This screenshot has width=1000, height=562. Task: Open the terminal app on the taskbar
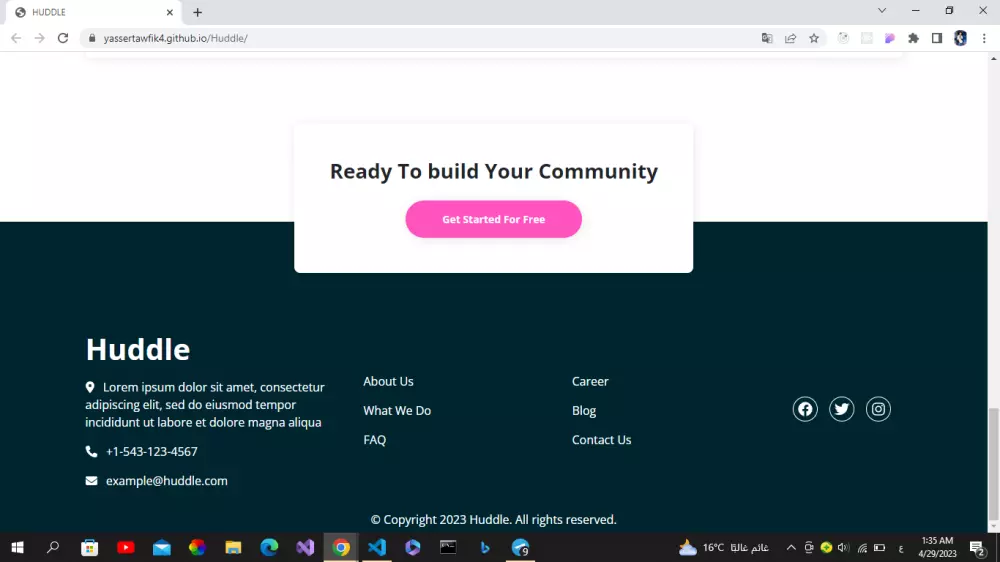click(448, 547)
